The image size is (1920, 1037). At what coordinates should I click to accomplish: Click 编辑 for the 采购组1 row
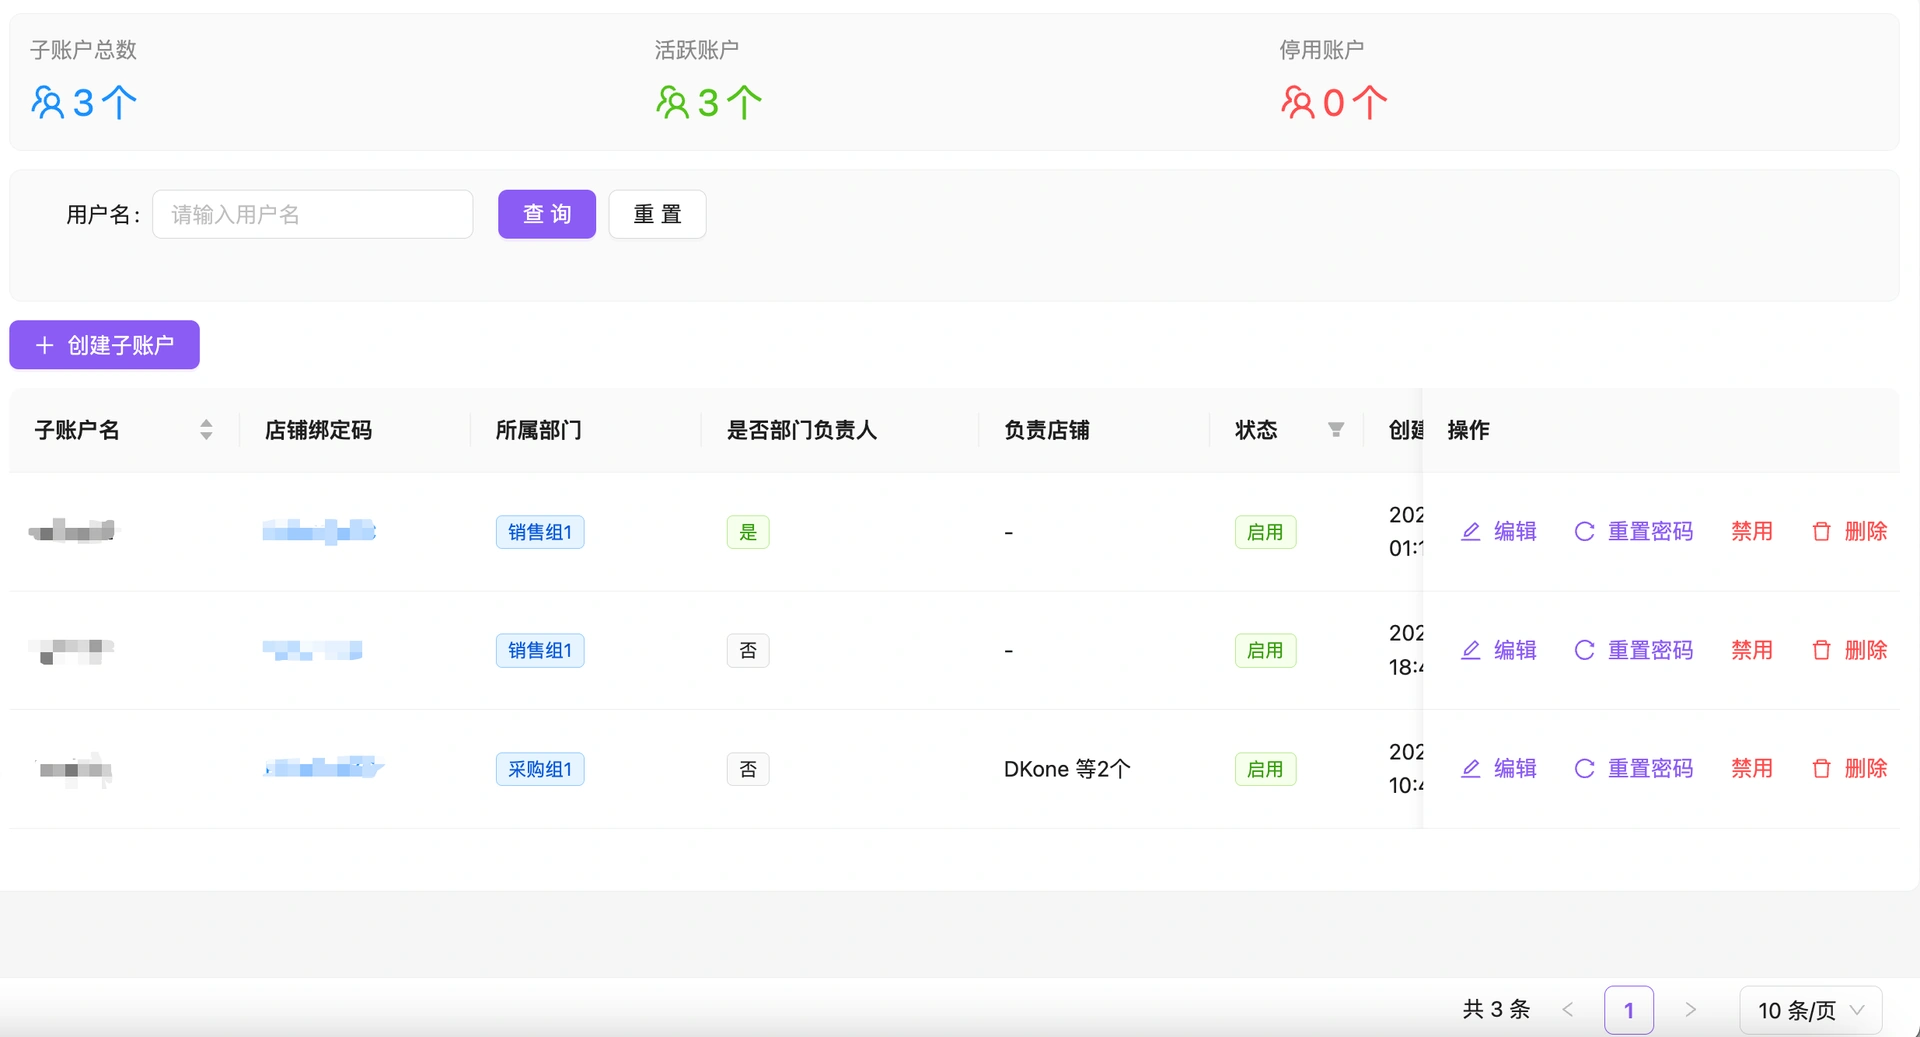pos(1499,768)
